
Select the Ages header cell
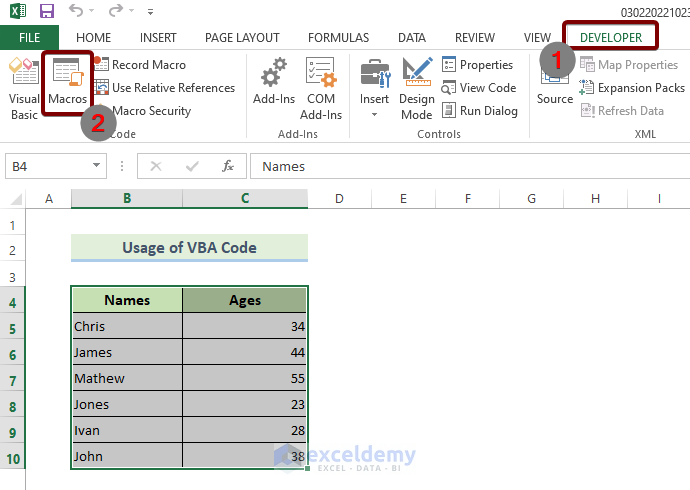245,300
